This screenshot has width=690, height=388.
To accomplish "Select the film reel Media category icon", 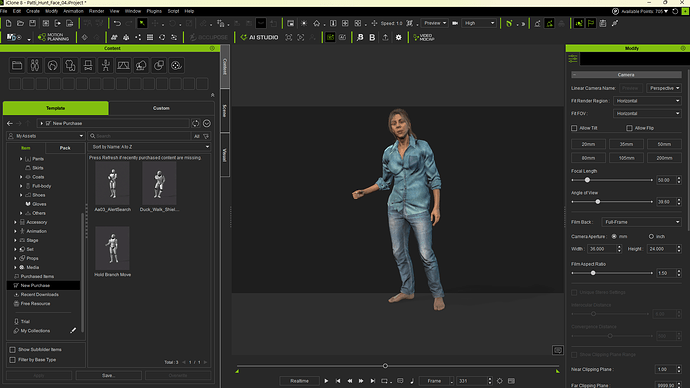I will click(x=176, y=66).
